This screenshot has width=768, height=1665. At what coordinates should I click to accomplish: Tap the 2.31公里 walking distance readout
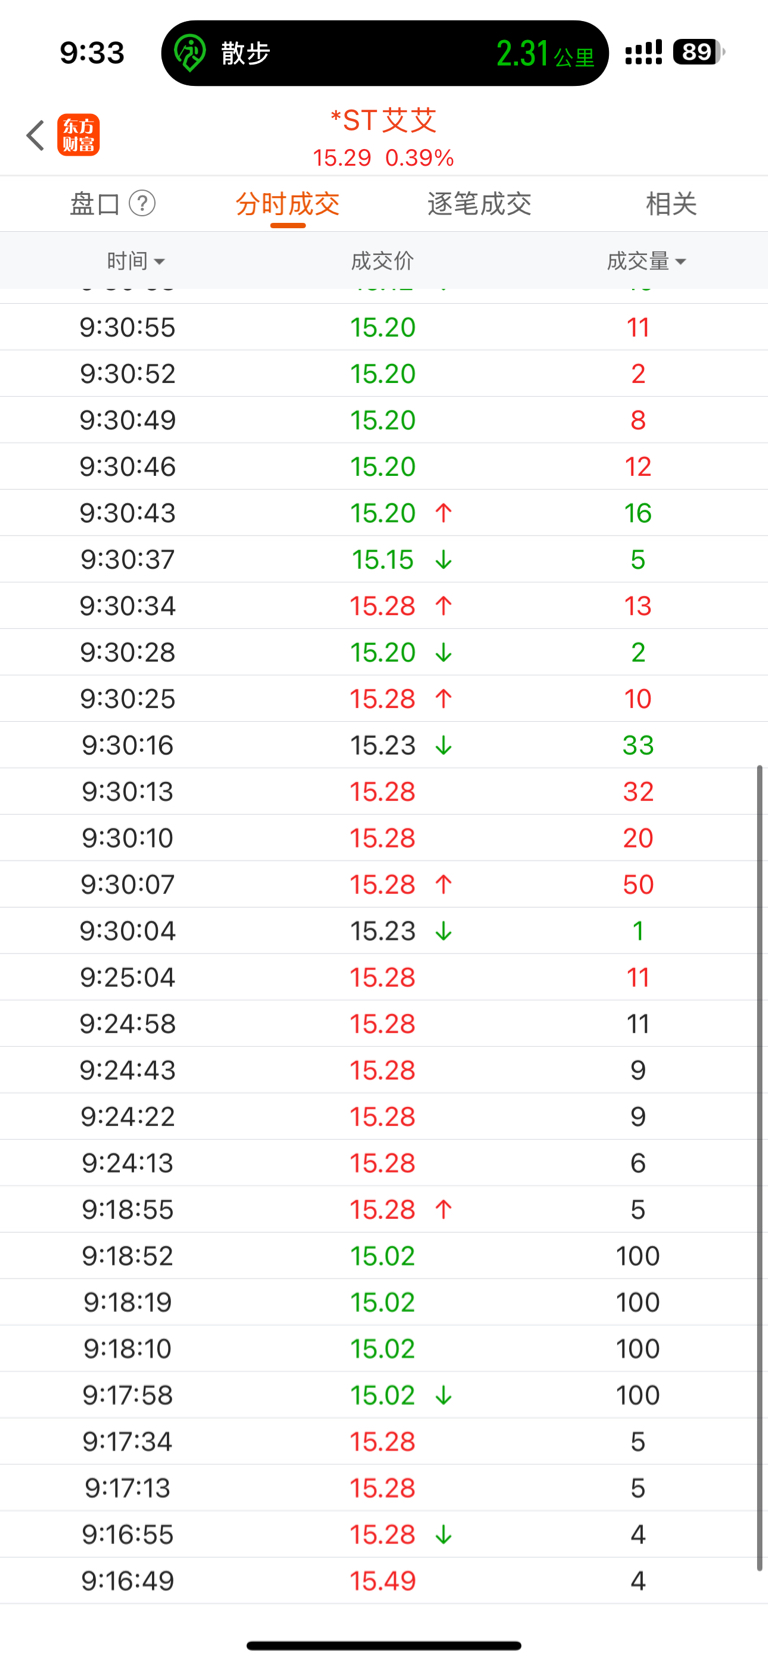545,54
